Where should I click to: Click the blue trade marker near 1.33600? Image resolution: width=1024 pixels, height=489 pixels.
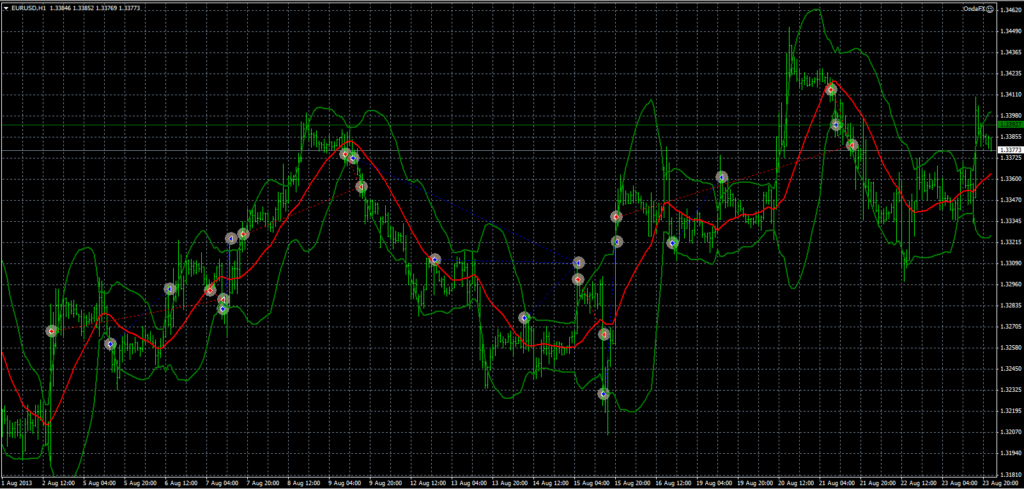pos(721,177)
